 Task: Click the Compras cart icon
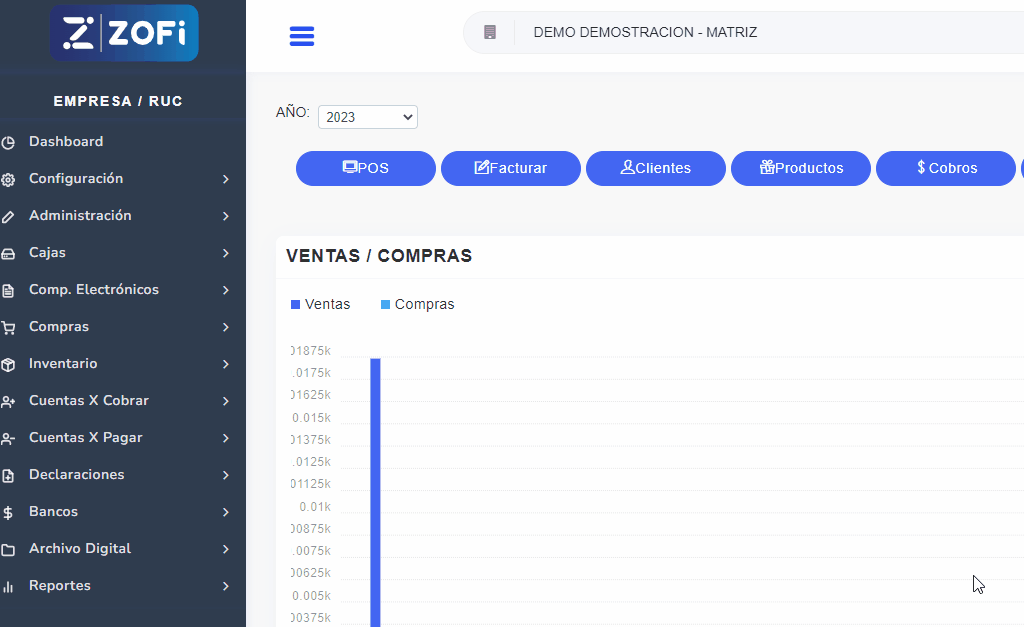[x=8, y=328]
